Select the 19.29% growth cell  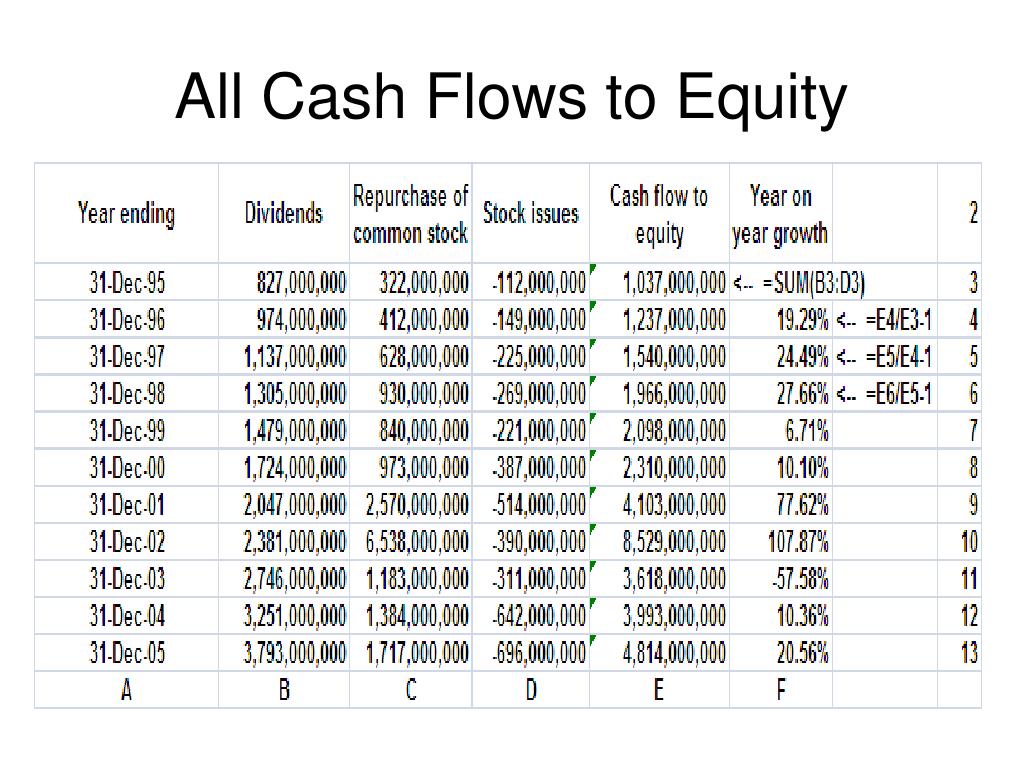(780, 319)
